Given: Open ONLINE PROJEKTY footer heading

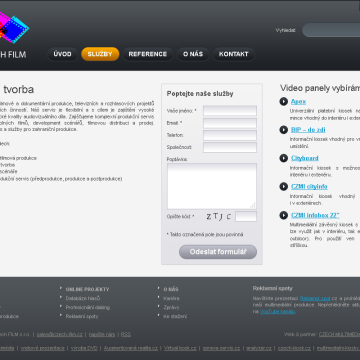Looking at the screenshot, I should click(x=87, y=289).
